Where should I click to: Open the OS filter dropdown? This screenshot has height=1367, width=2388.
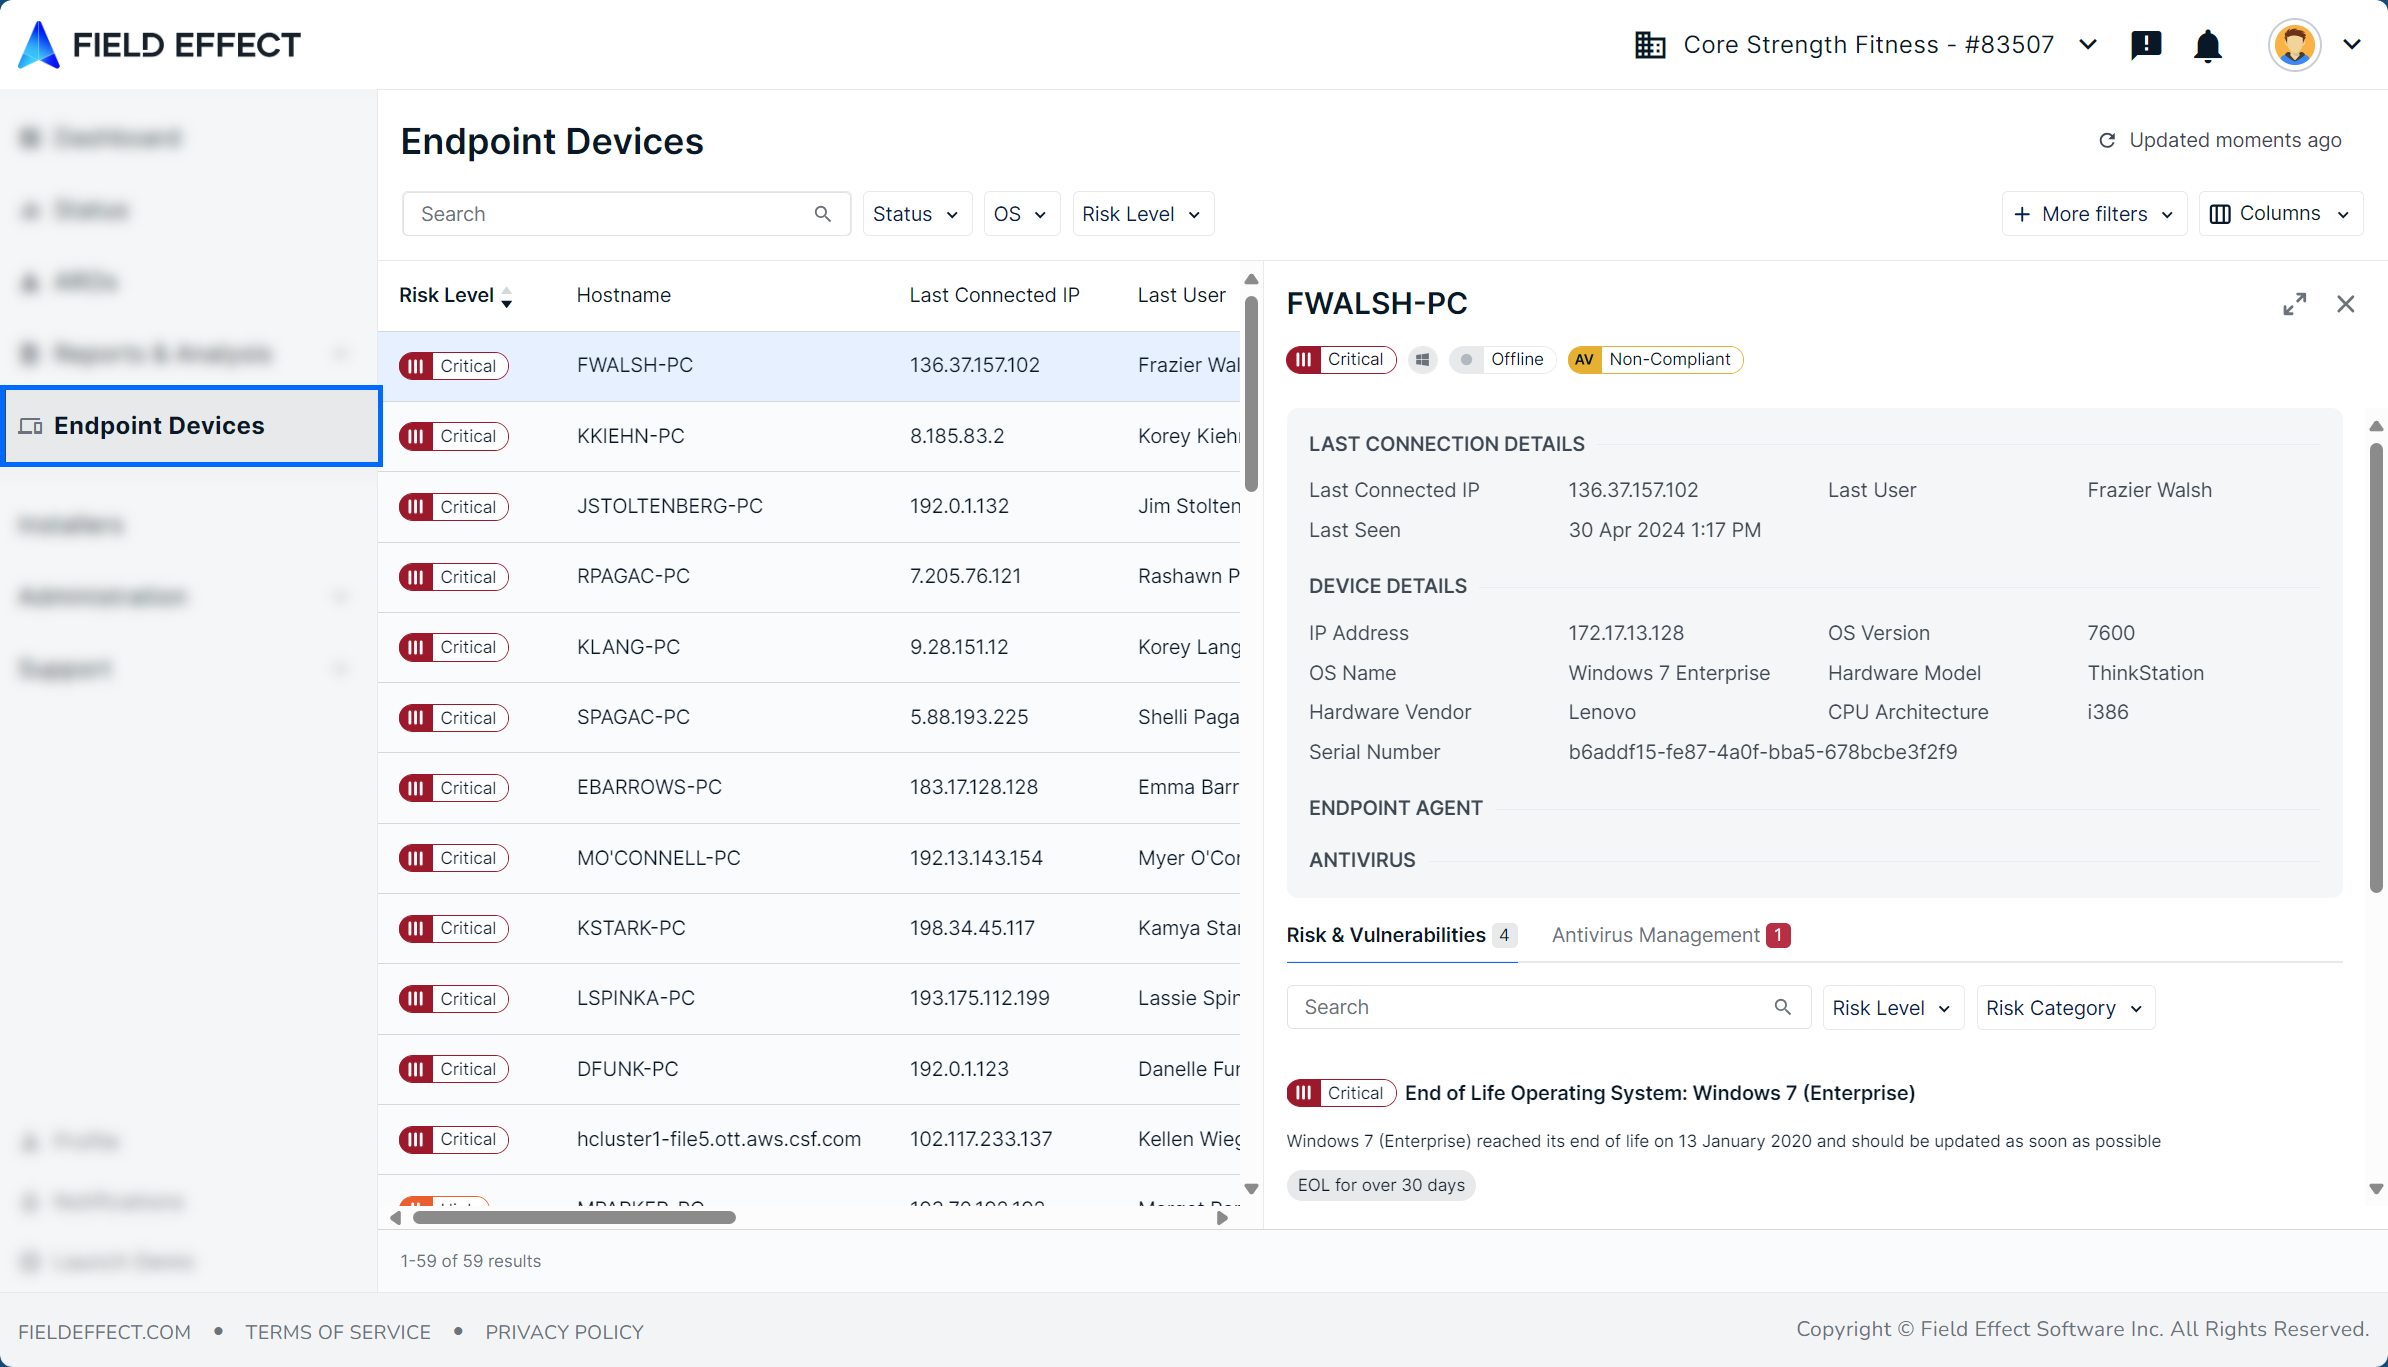pyautogui.click(x=1020, y=214)
